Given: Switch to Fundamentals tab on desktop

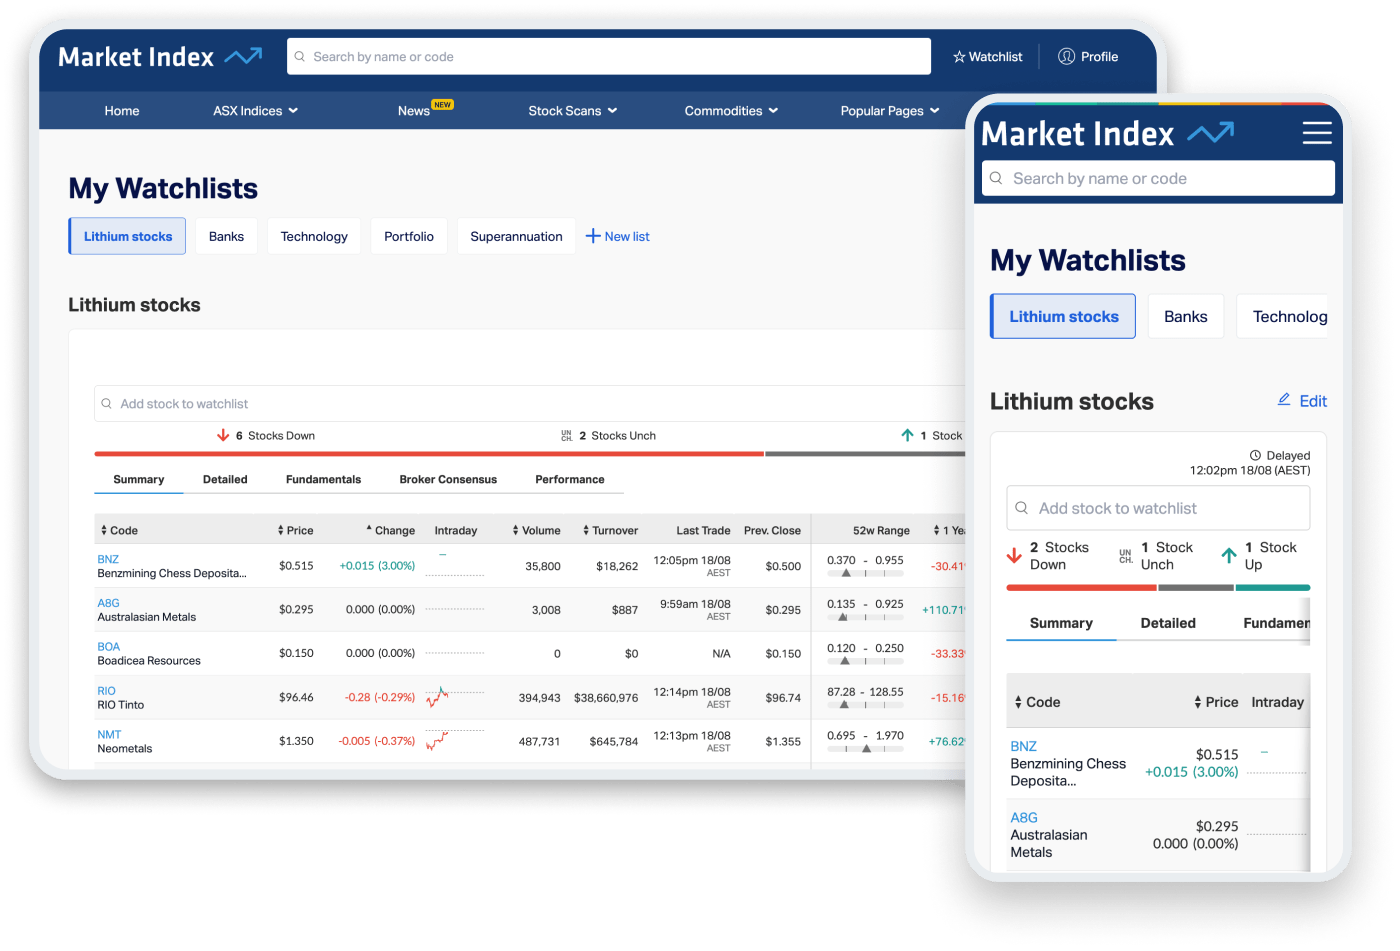Looking at the screenshot, I should (323, 479).
